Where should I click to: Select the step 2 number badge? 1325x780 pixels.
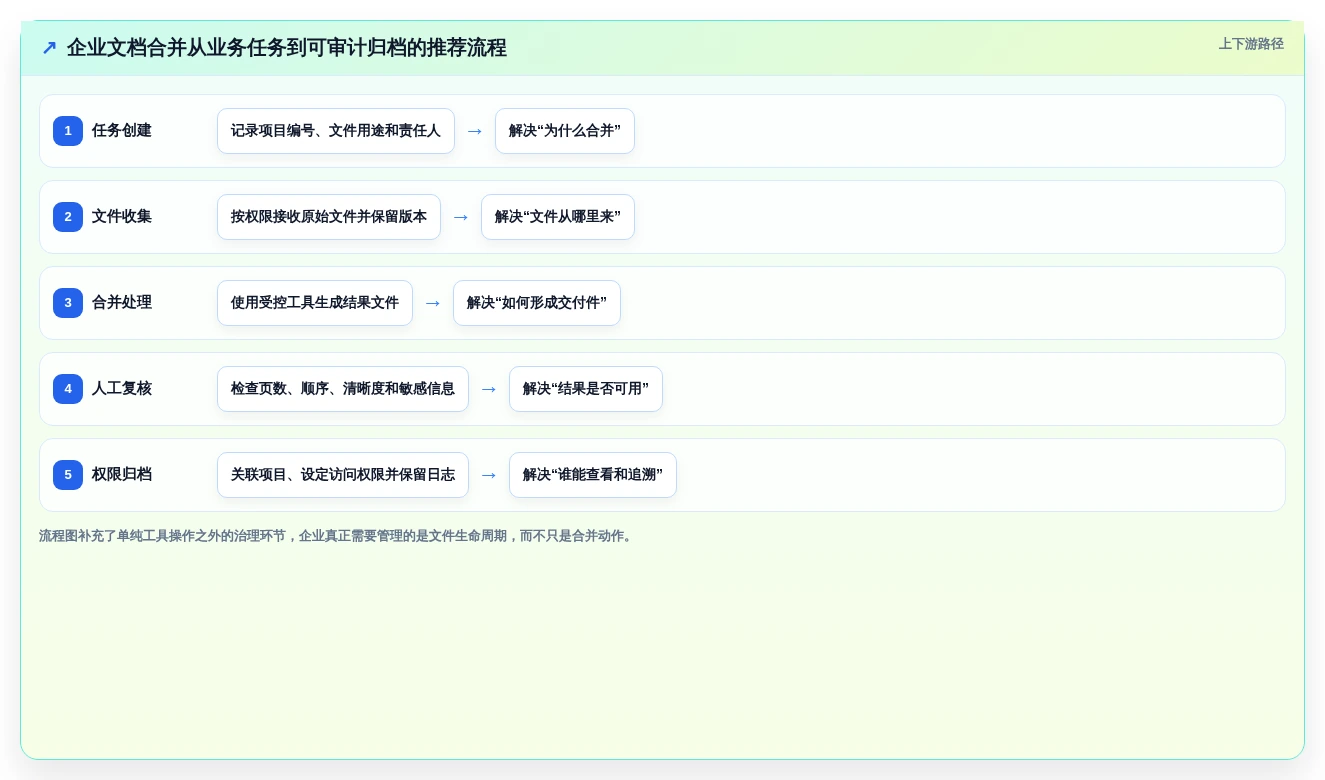coord(68,217)
